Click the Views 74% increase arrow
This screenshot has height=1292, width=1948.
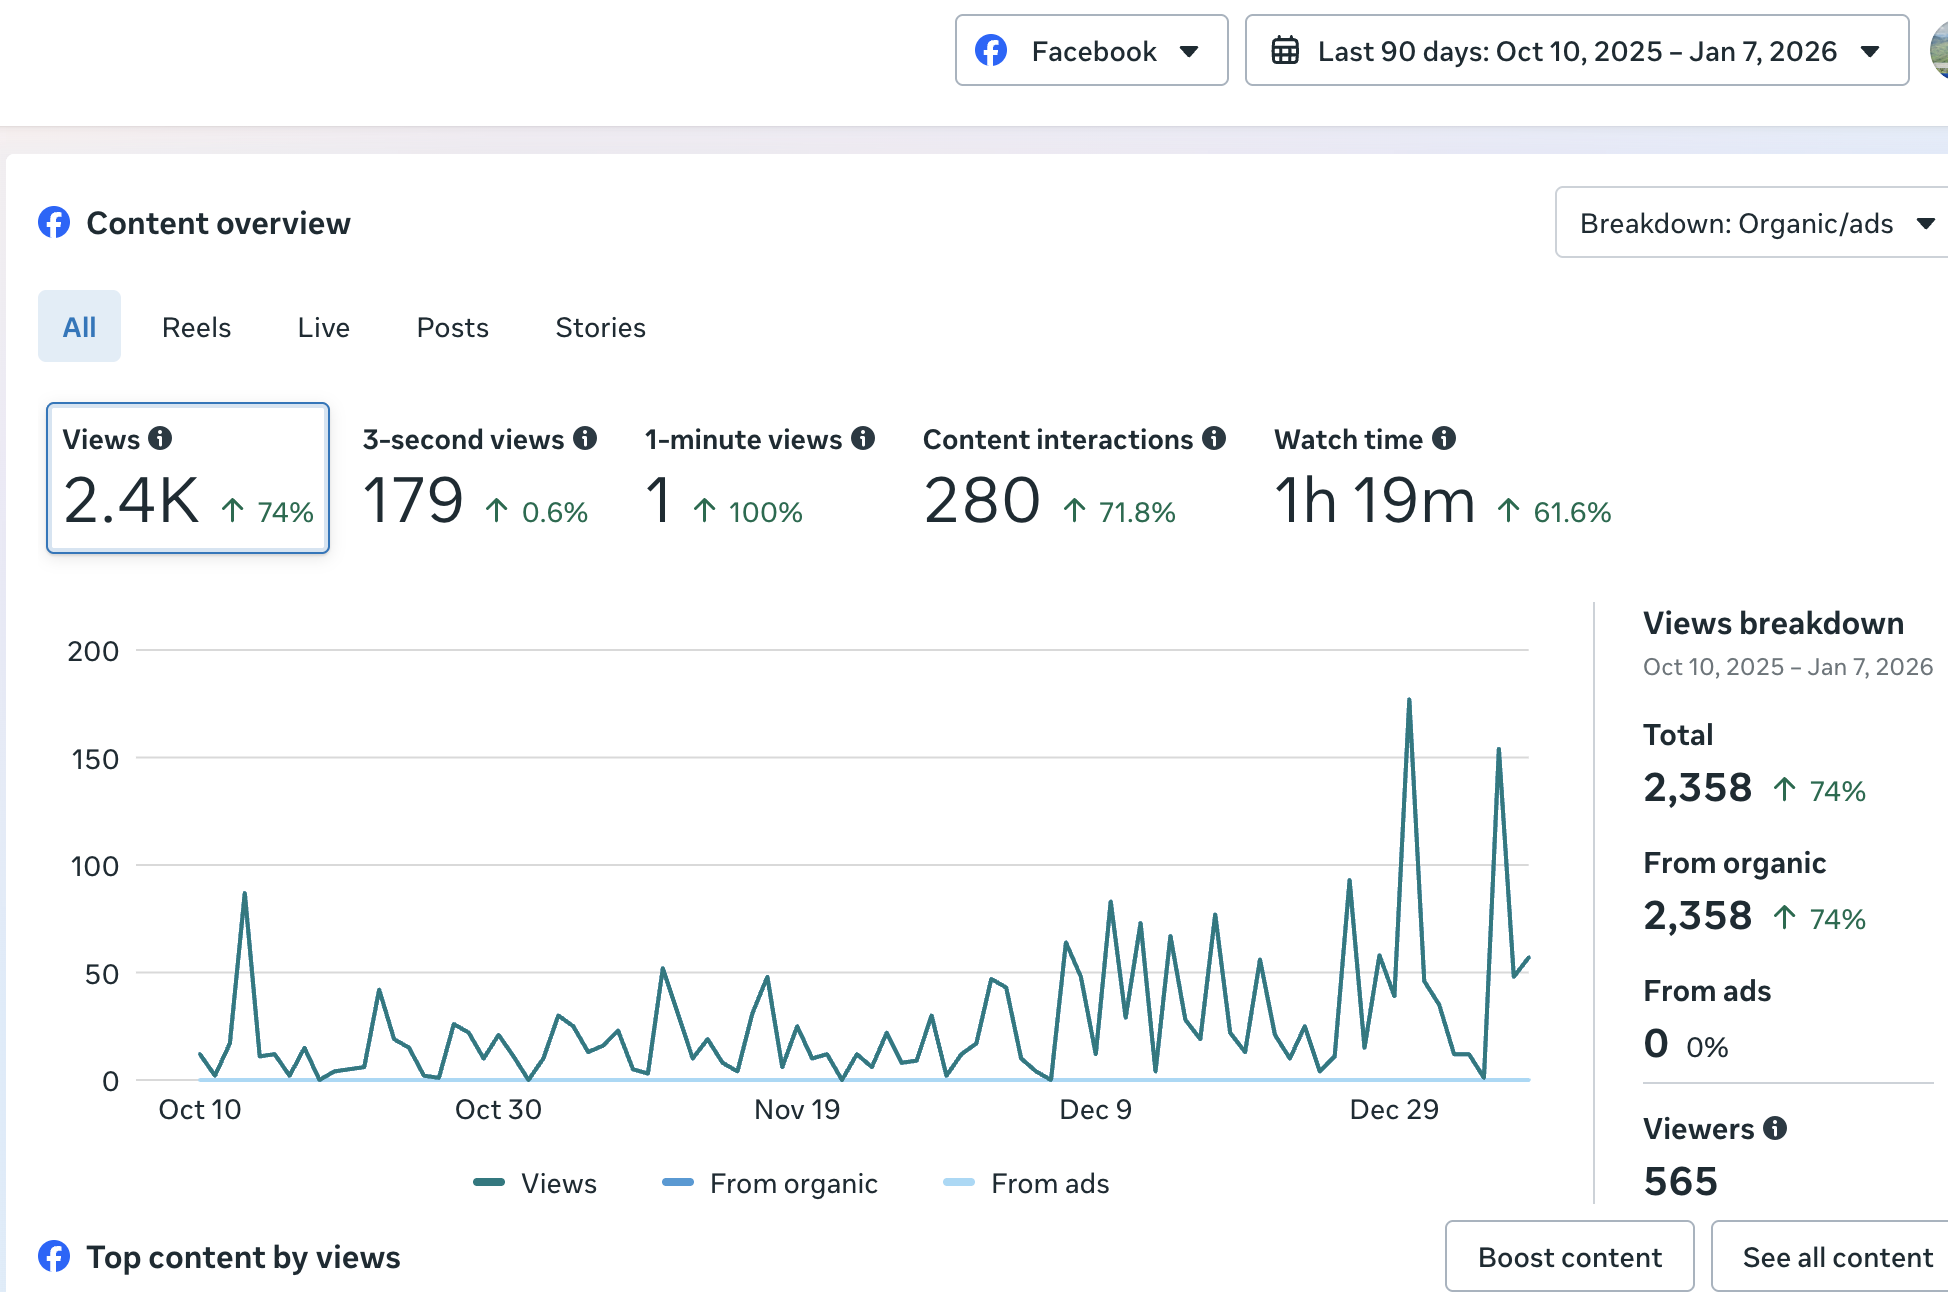(x=233, y=511)
